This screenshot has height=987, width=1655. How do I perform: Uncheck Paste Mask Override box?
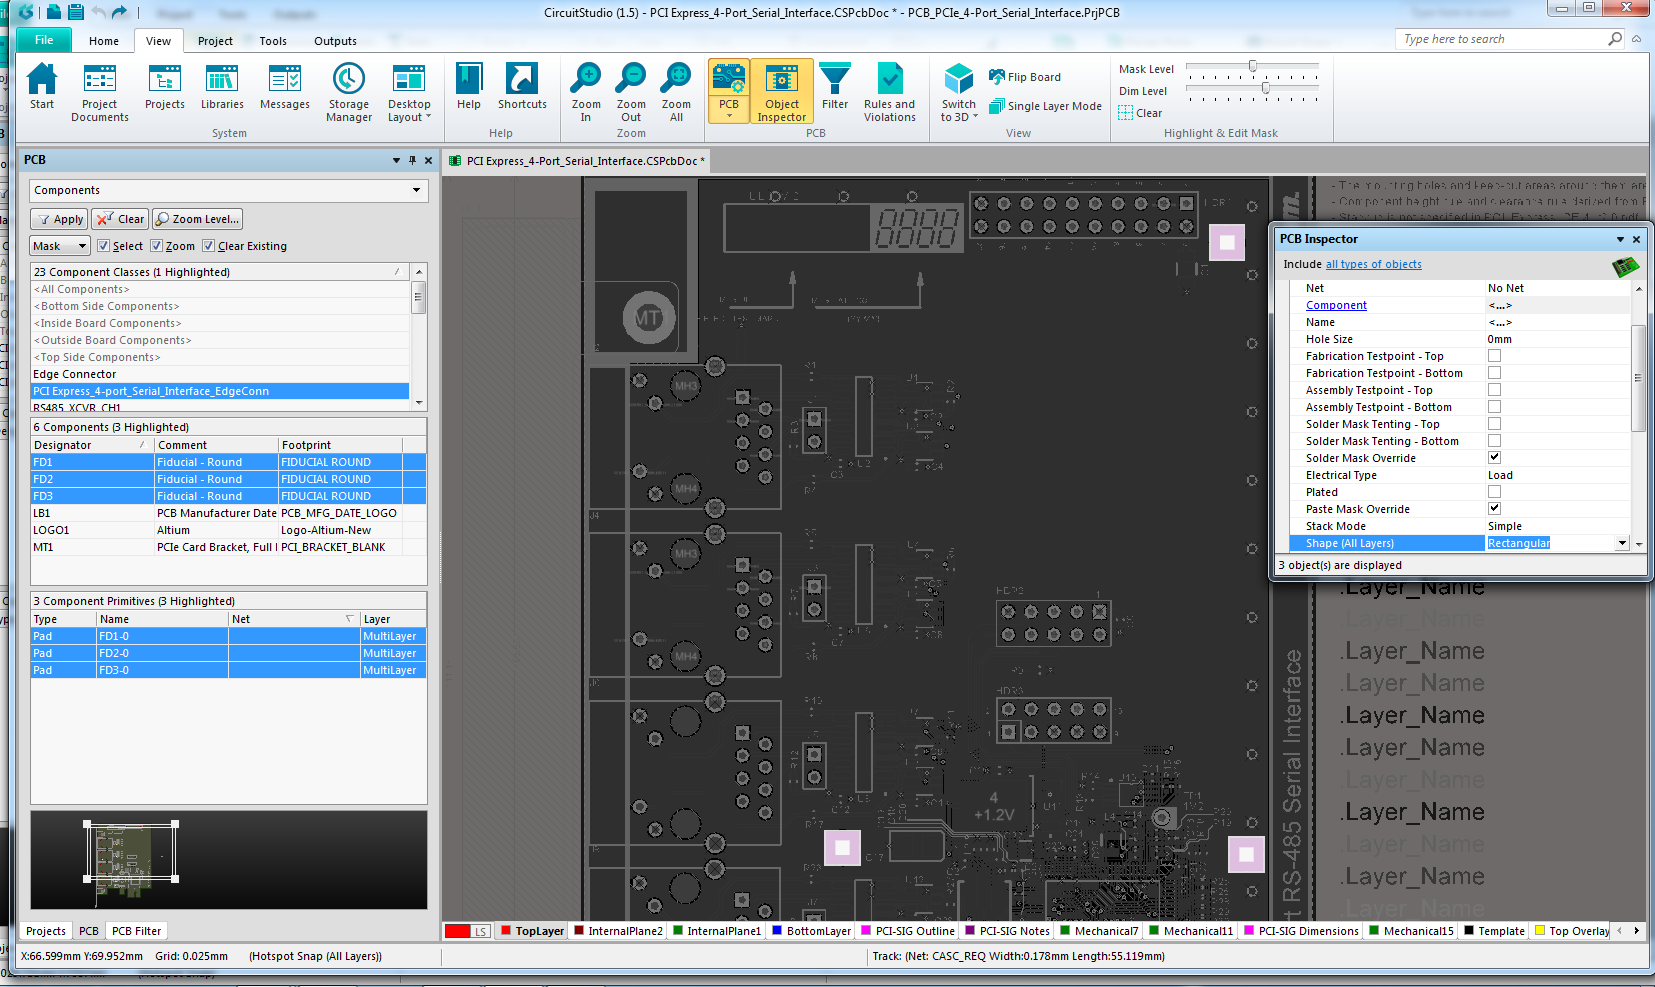click(1494, 509)
